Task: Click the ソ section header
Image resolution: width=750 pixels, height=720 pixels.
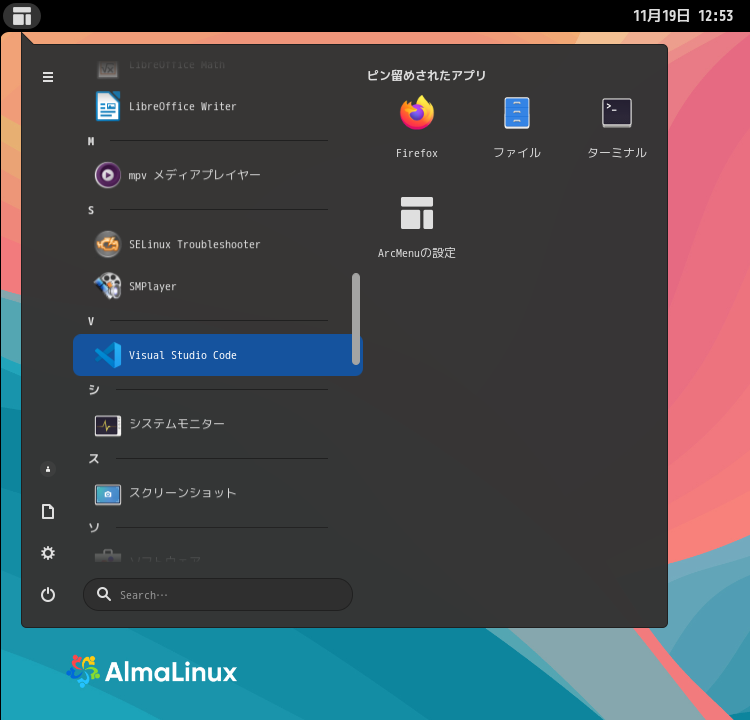Action: click(94, 528)
